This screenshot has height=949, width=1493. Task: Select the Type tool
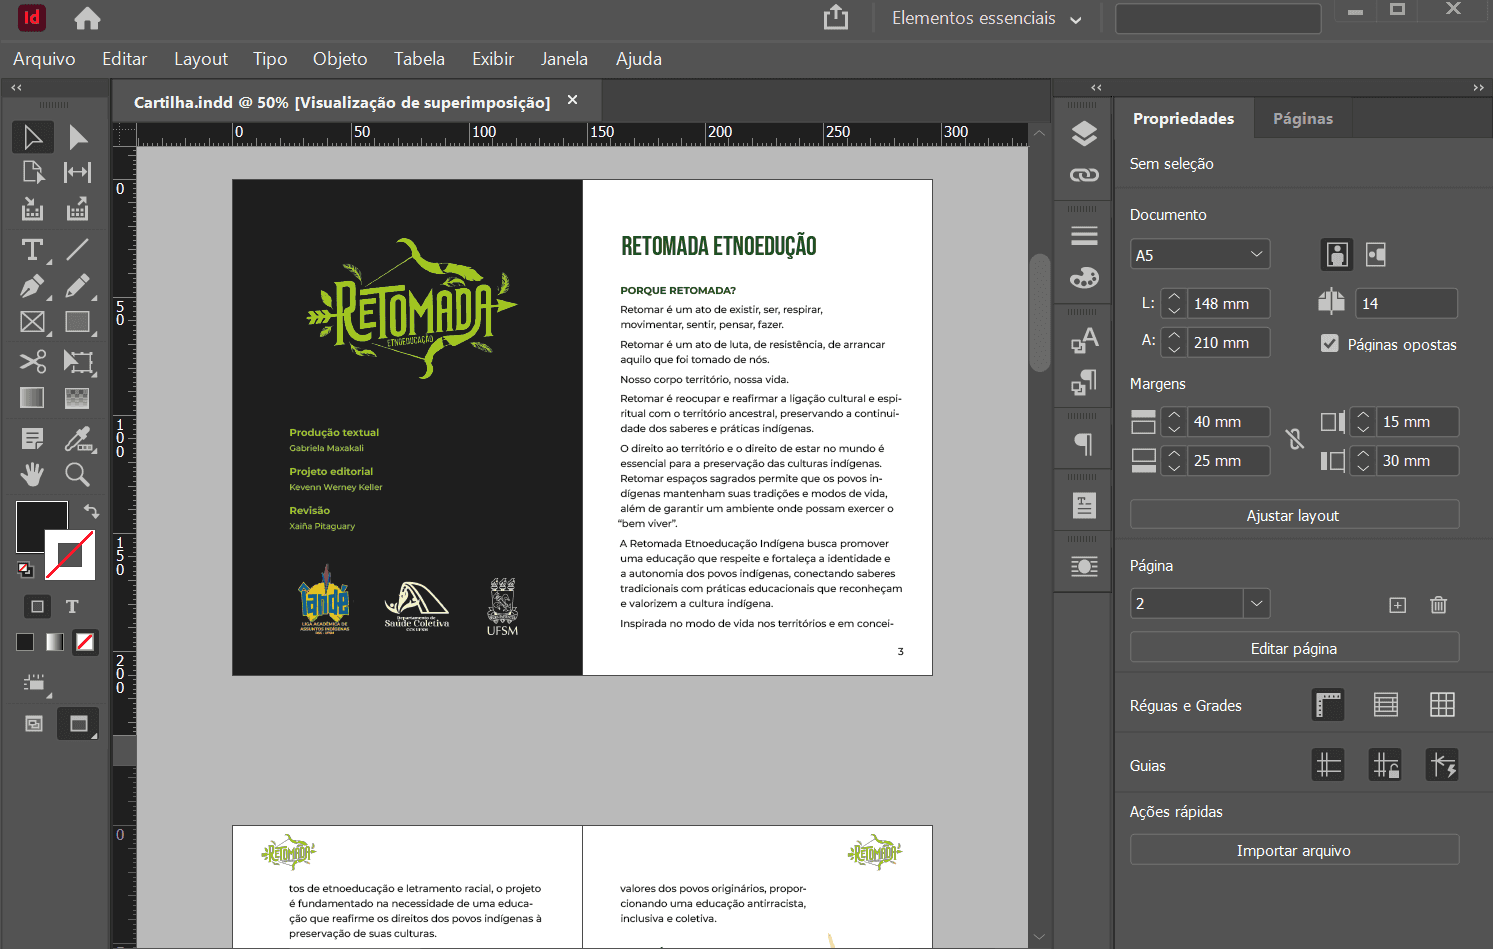coord(32,250)
